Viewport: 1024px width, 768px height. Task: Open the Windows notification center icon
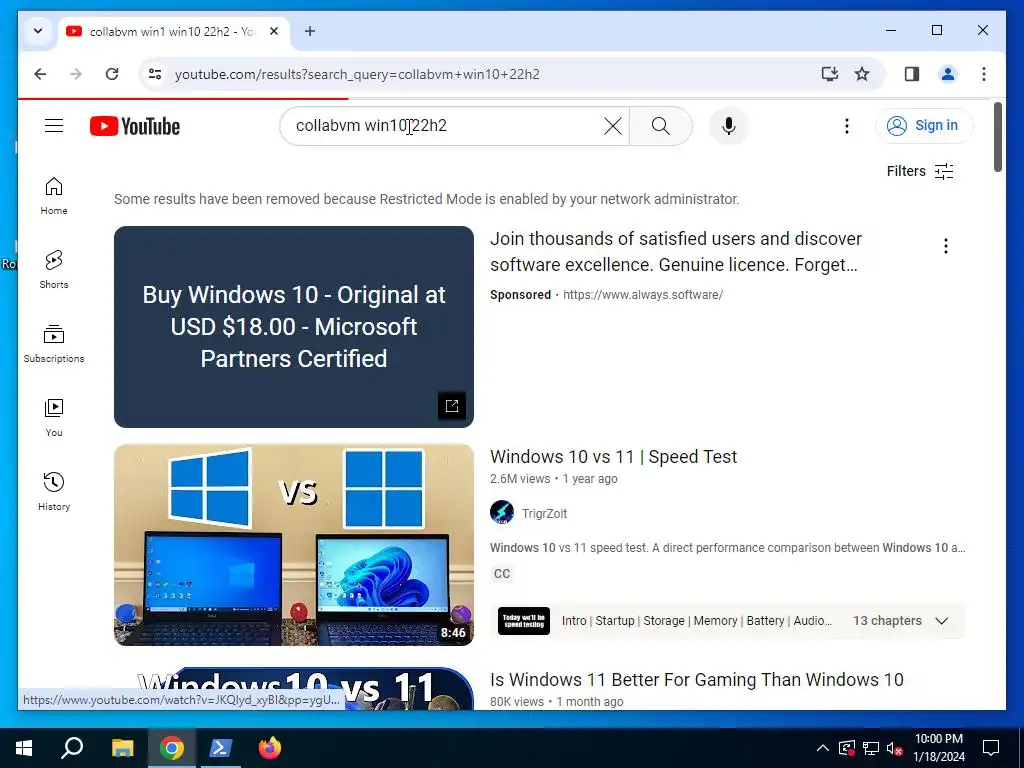click(991, 748)
